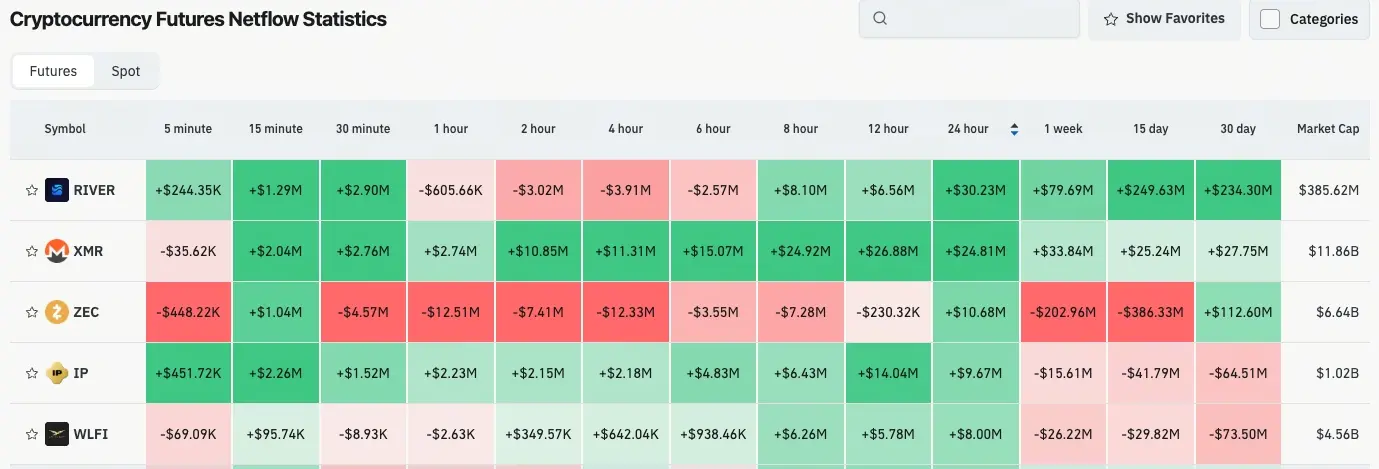This screenshot has width=1379, height=469.
Task: Select the -$64.51M cell
Action: pyautogui.click(x=1238, y=373)
